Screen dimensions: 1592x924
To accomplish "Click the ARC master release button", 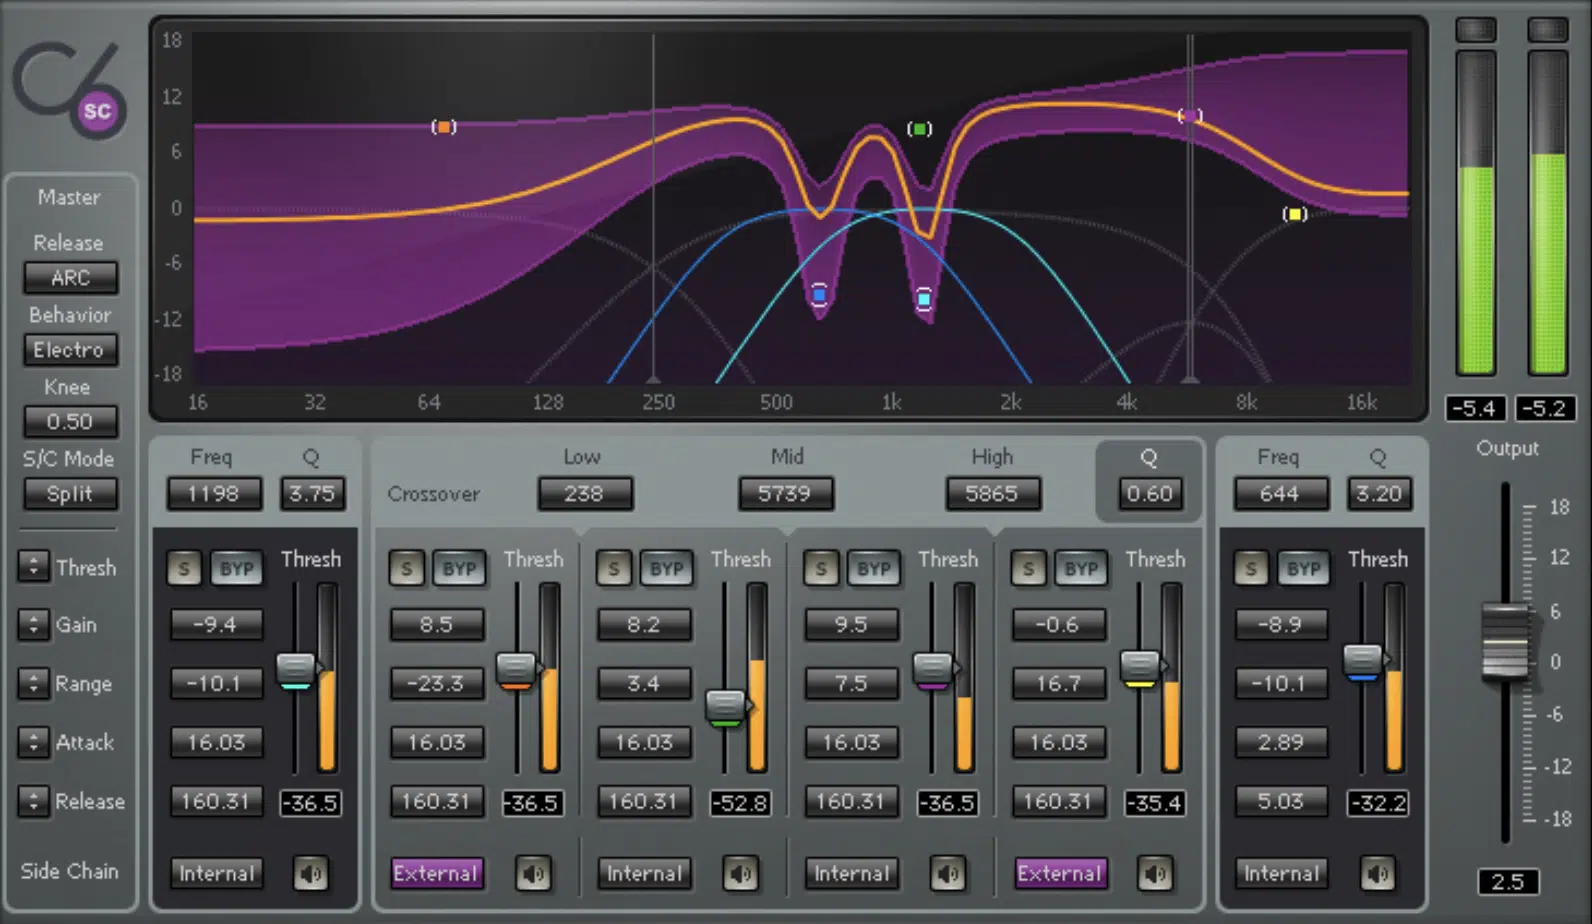I will tap(70, 278).
